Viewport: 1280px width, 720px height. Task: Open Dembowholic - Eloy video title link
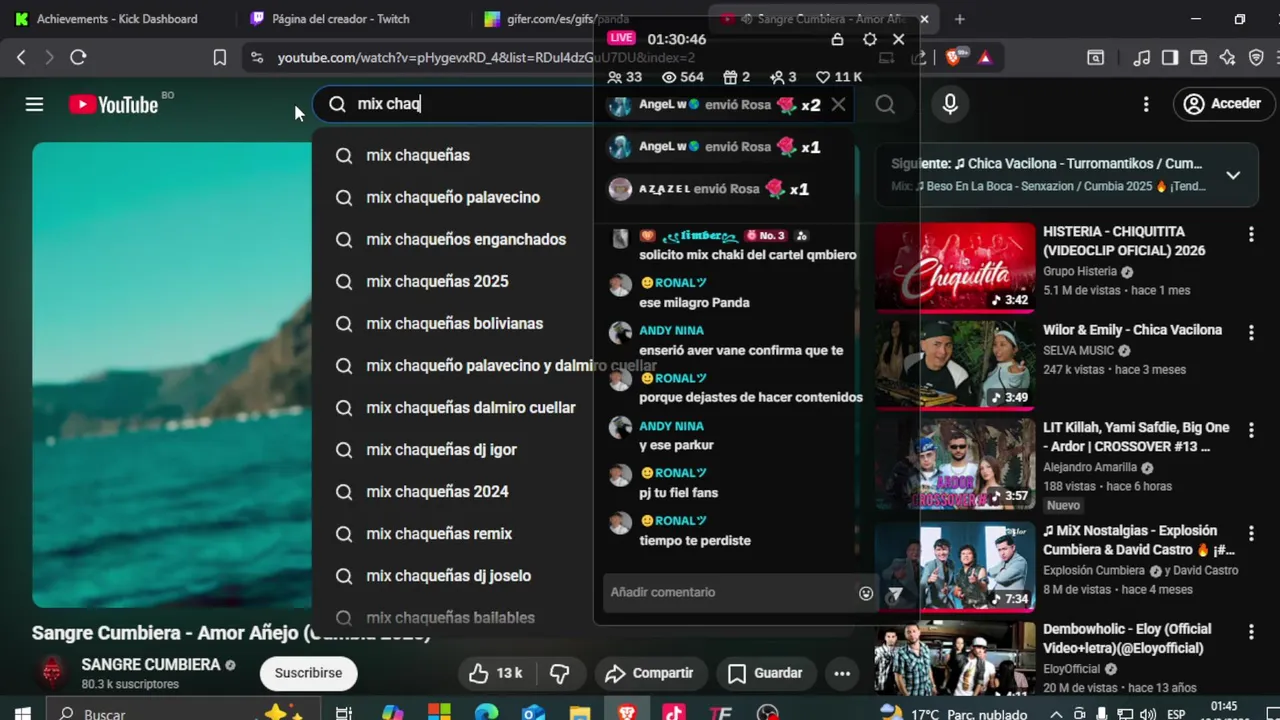tap(1127, 638)
